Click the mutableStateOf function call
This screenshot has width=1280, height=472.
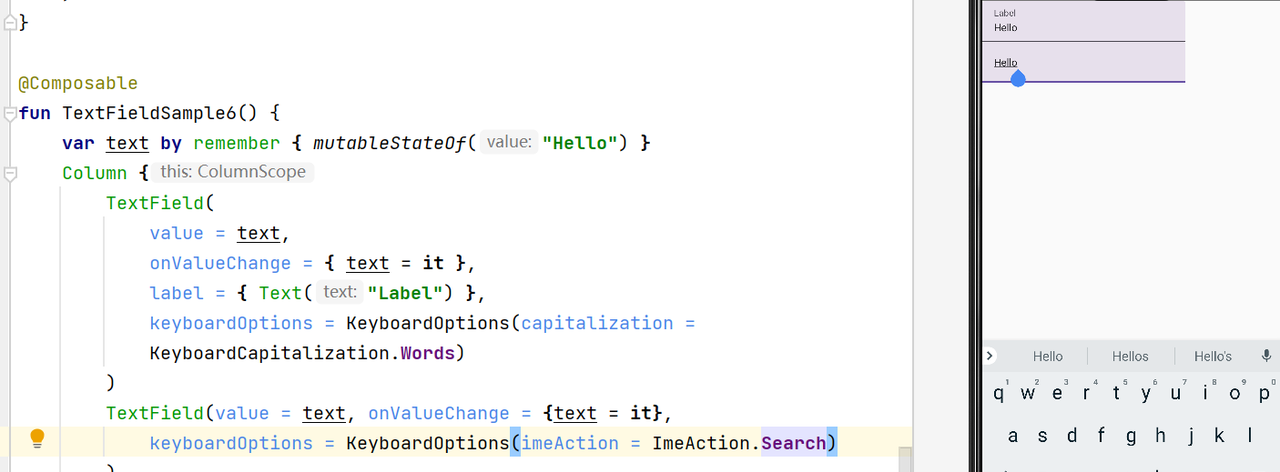click(390, 143)
